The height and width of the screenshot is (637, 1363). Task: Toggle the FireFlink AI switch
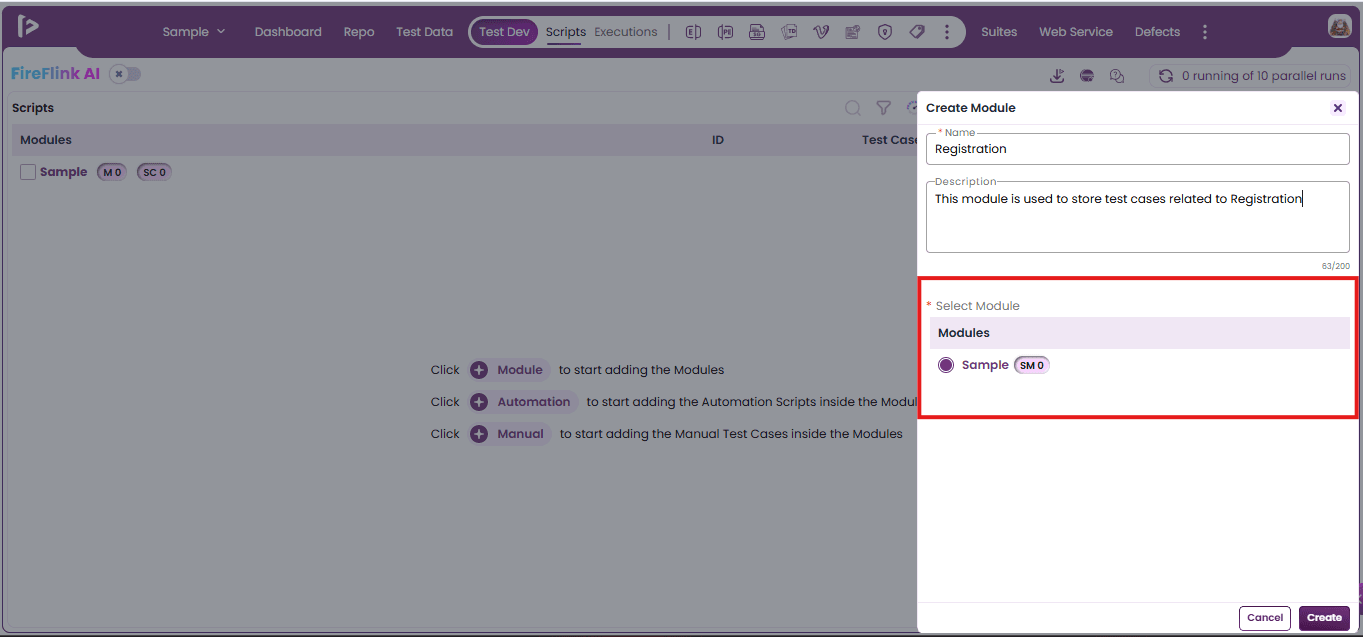125,74
